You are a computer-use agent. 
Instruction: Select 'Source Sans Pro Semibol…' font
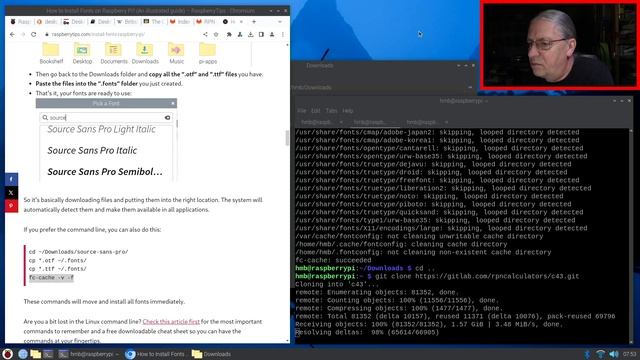point(105,172)
